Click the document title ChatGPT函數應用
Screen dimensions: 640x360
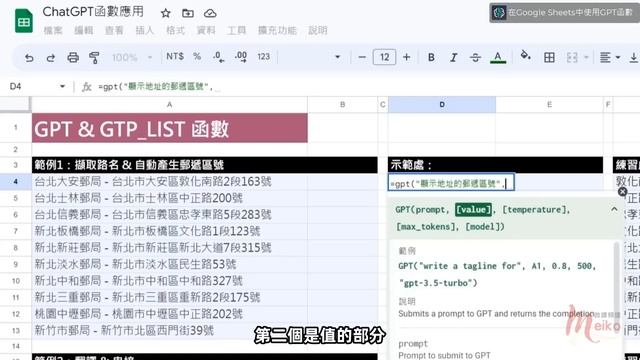point(93,11)
